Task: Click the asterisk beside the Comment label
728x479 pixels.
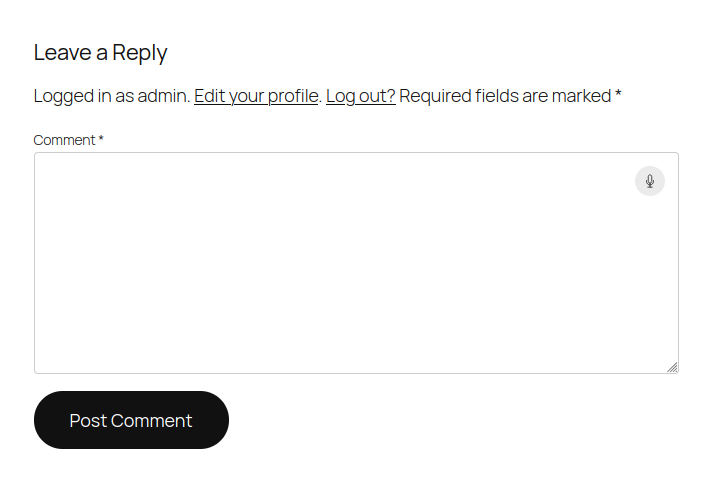Action: coord(101,139)
